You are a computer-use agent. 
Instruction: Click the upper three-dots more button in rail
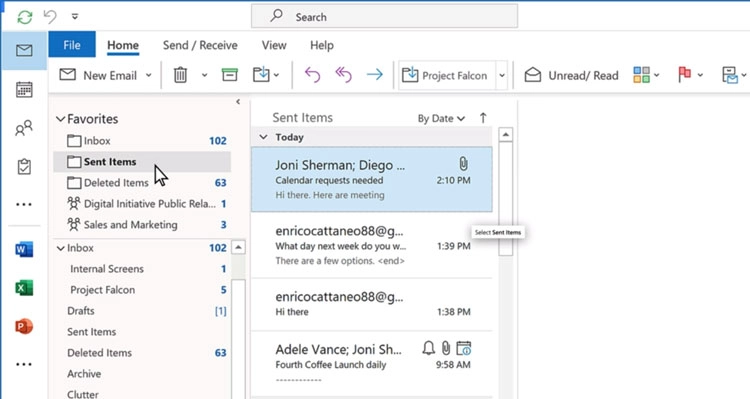24,204
